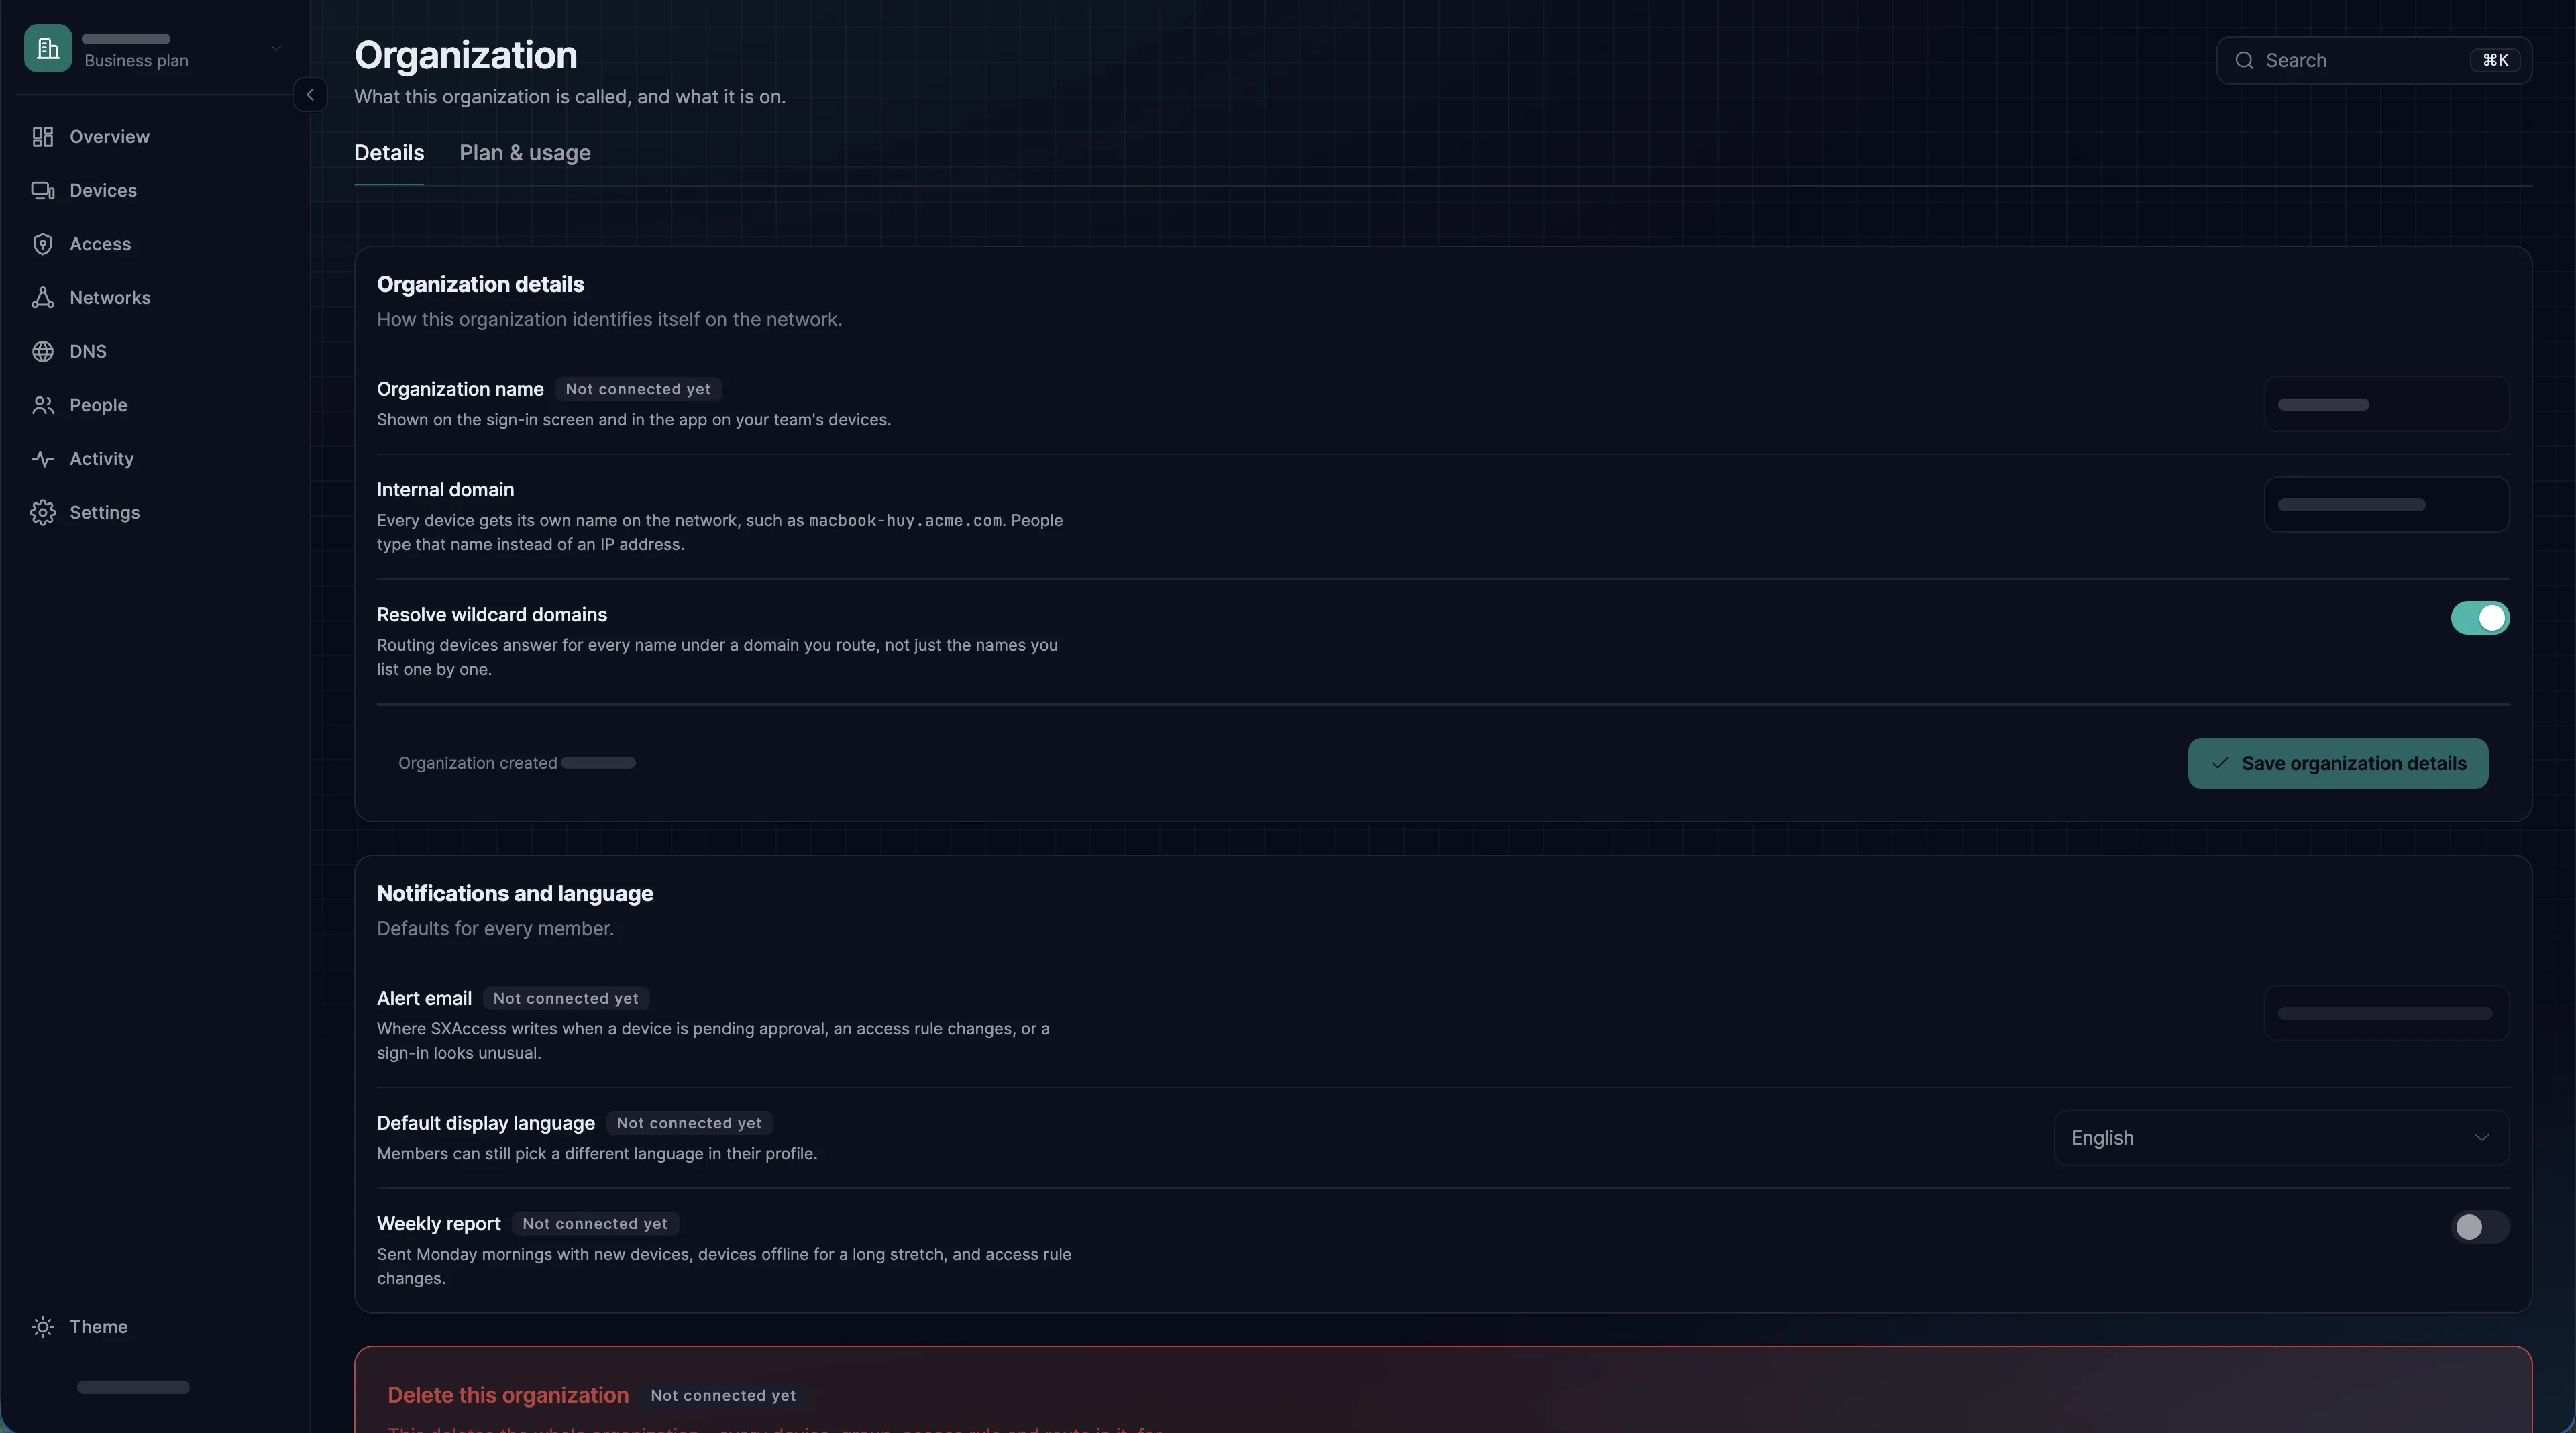2576x1433 pixels.
Task: Click 'Not connected yet' badge beside Weekly report
Action: point(595,1223)
